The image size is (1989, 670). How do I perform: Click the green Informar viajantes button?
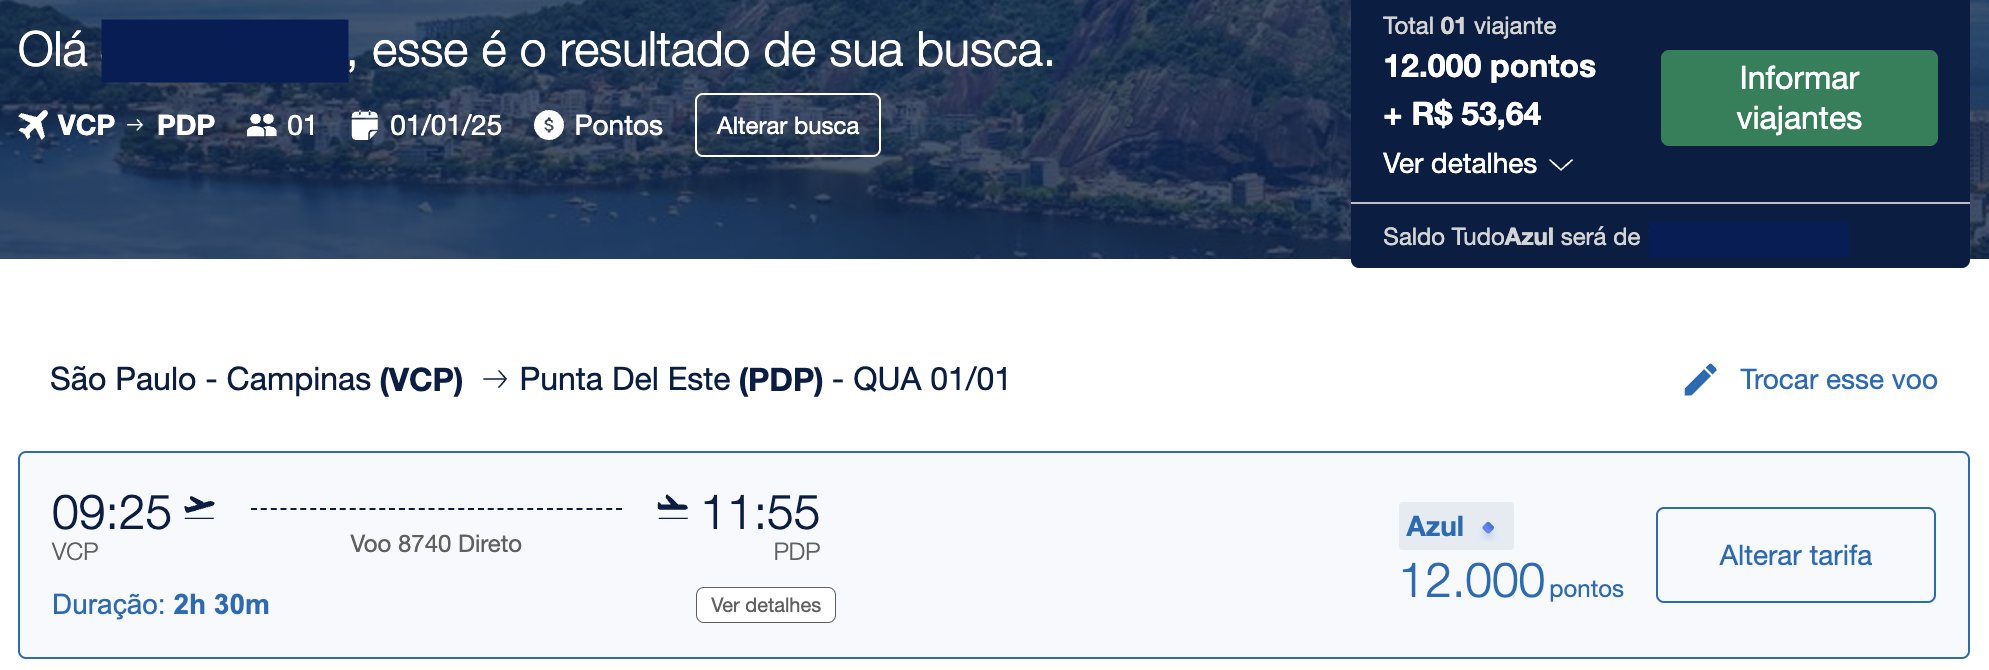[1799, 98]
